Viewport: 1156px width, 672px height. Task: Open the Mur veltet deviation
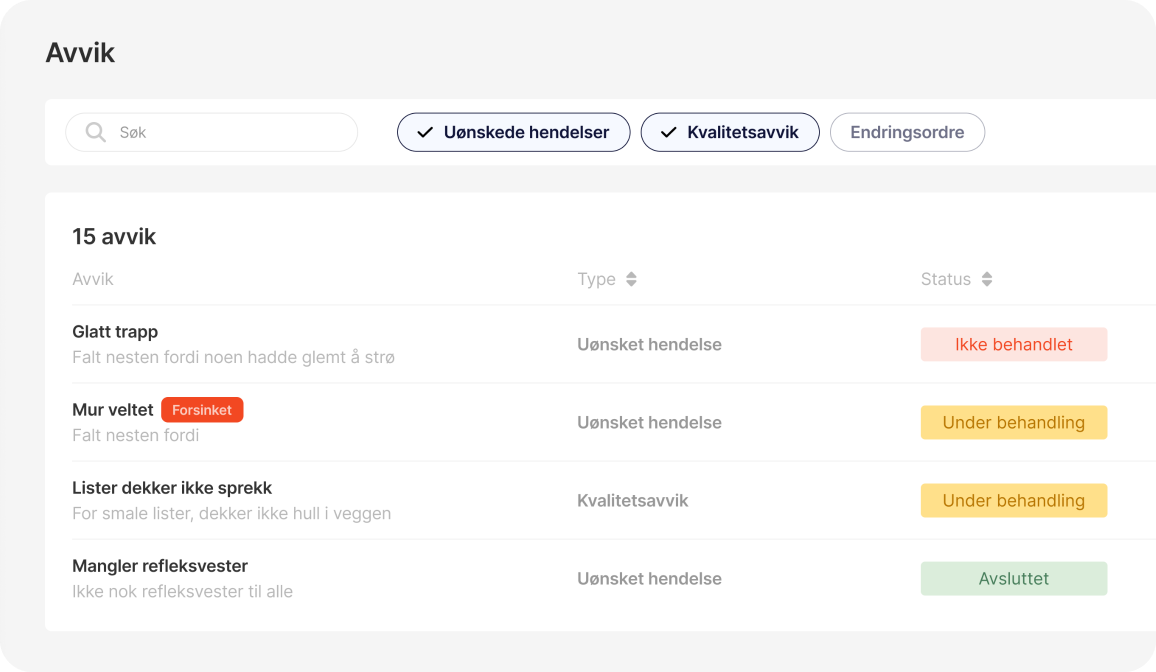pyautogui.click(x=112, y=410)
